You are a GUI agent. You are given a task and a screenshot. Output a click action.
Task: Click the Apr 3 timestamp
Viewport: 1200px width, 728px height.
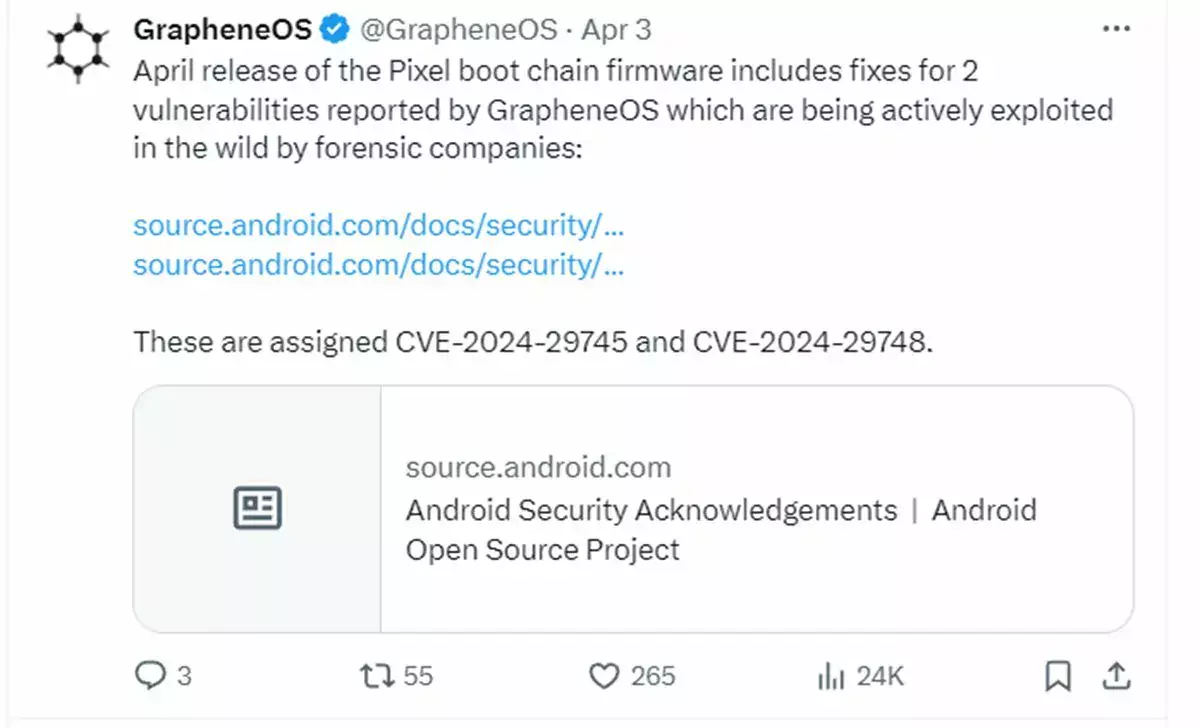(616, 30)
